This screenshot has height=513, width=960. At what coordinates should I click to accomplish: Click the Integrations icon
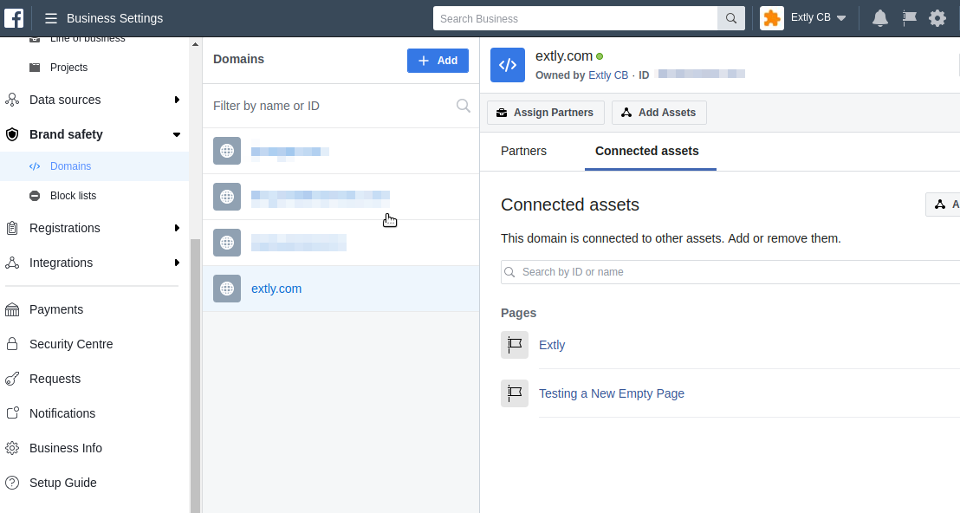12,263
